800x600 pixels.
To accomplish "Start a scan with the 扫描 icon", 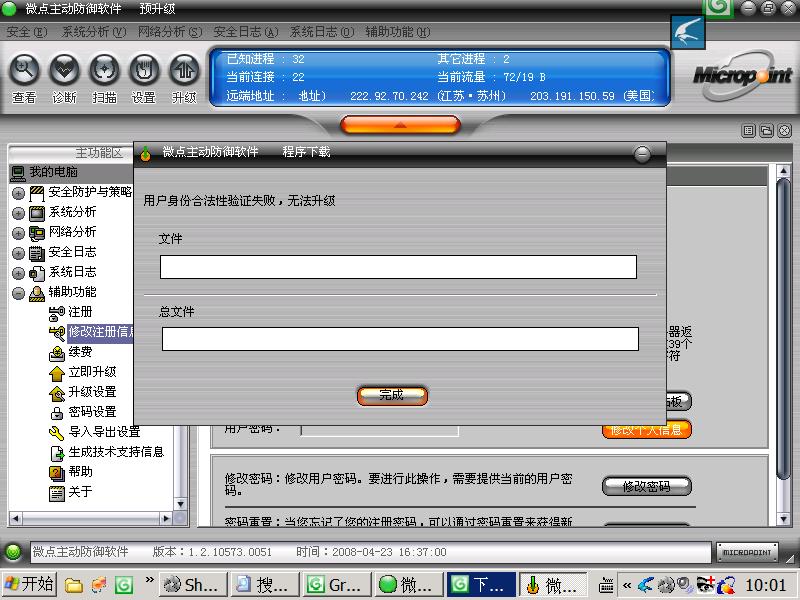I will click(x=104, y=70).
